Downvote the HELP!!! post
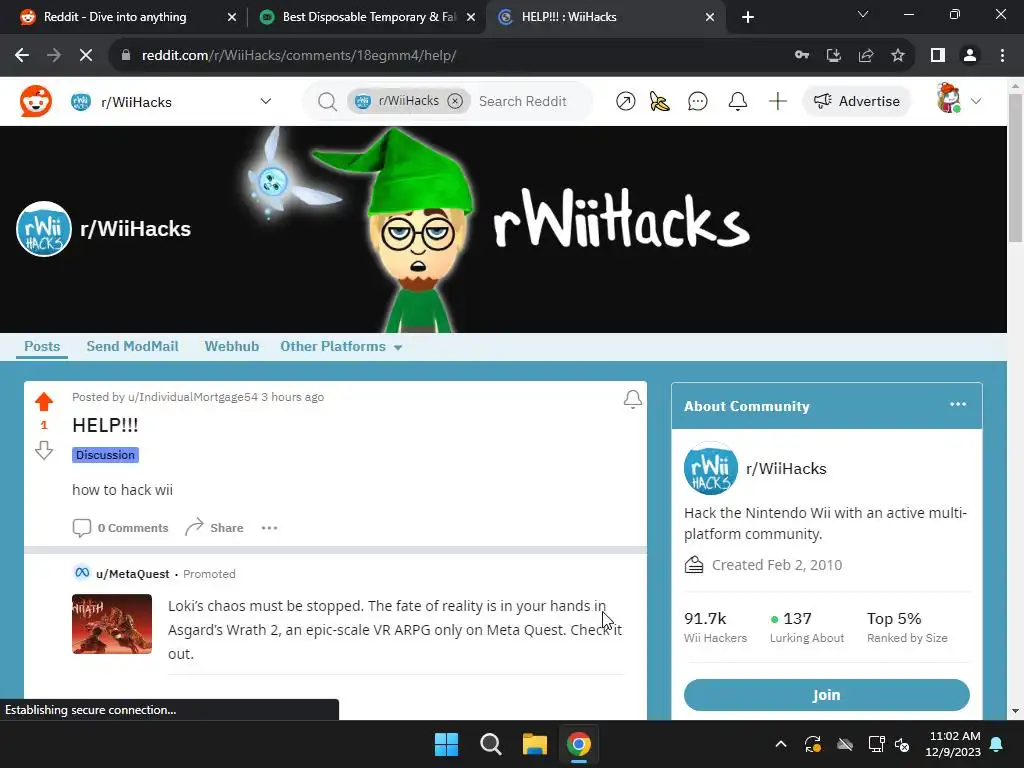1024x768 pixels. (44, 450)
